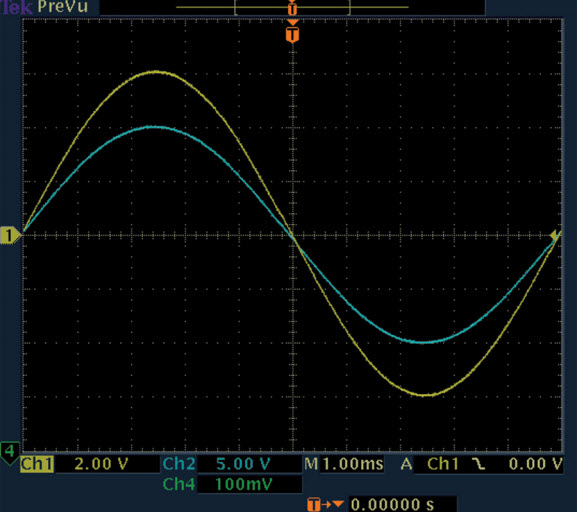Open the Ch2 5.00 V scale readout
This screenshot has height=512, width=577.
(243, 464)
